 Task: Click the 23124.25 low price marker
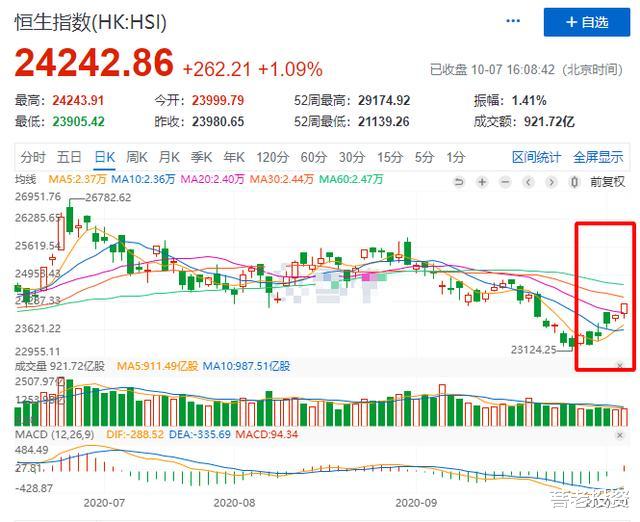point(533,350)
